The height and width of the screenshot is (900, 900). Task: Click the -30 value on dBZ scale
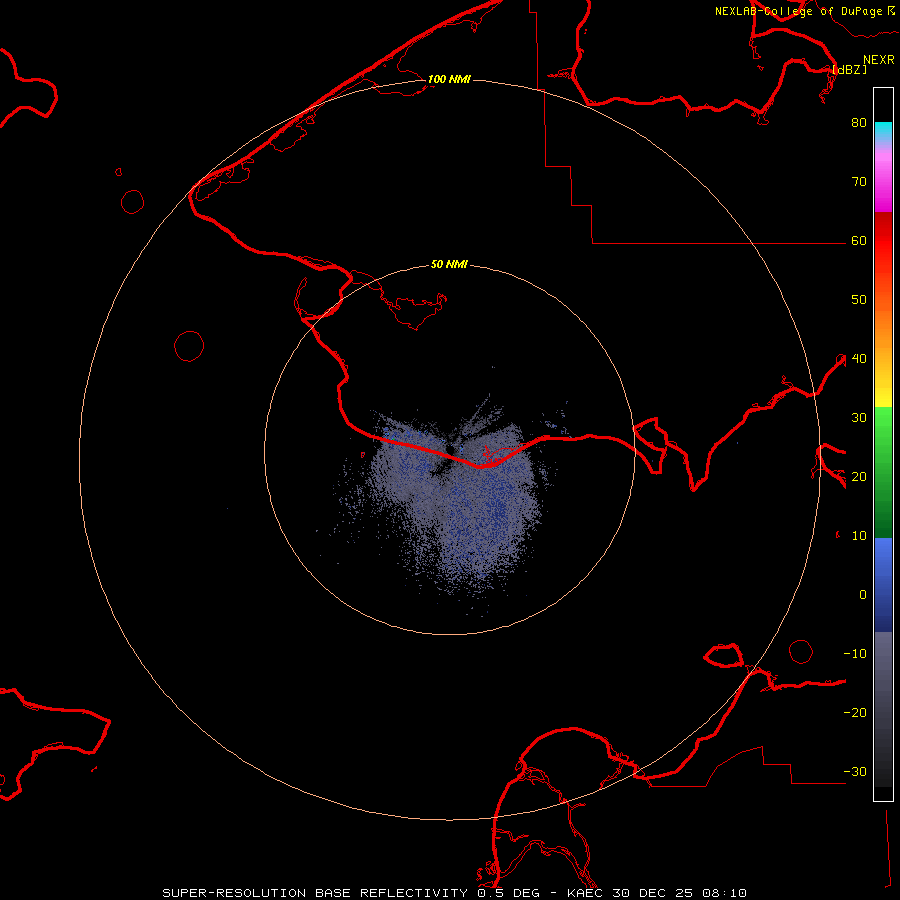[x=855, y=771]
